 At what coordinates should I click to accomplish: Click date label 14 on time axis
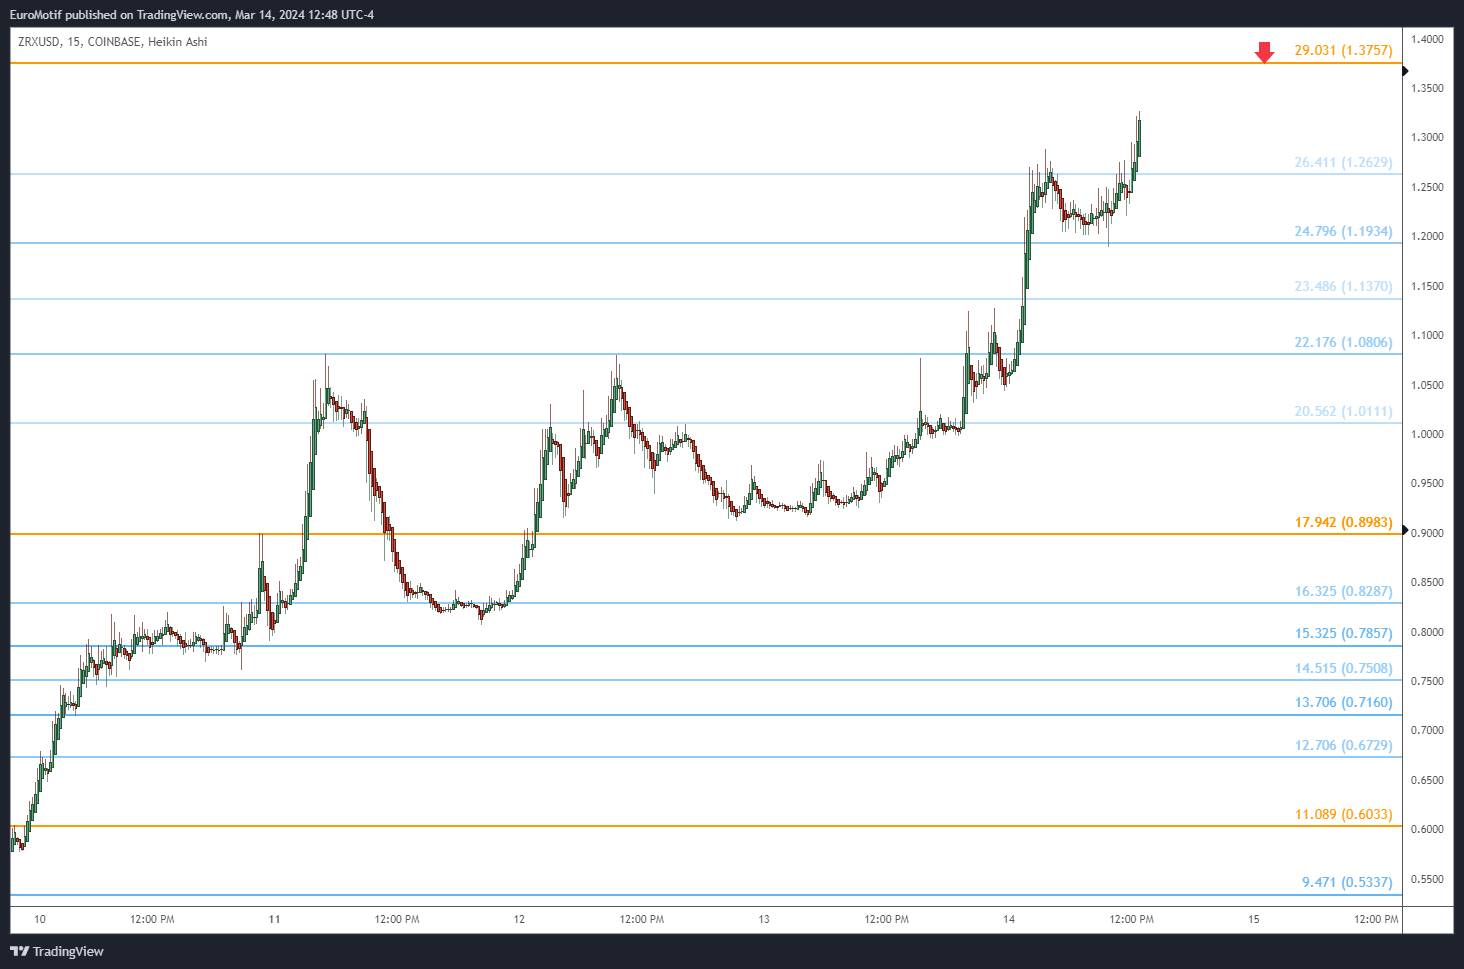1009,919
